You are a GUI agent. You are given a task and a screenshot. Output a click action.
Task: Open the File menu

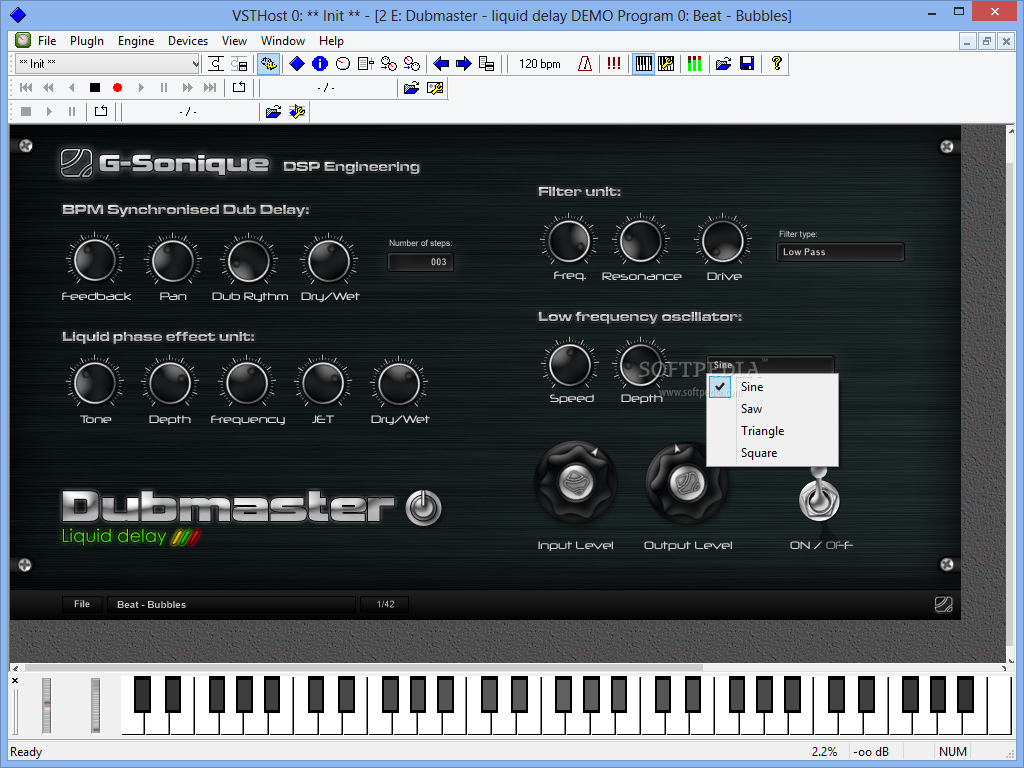(x=47, y=40)
